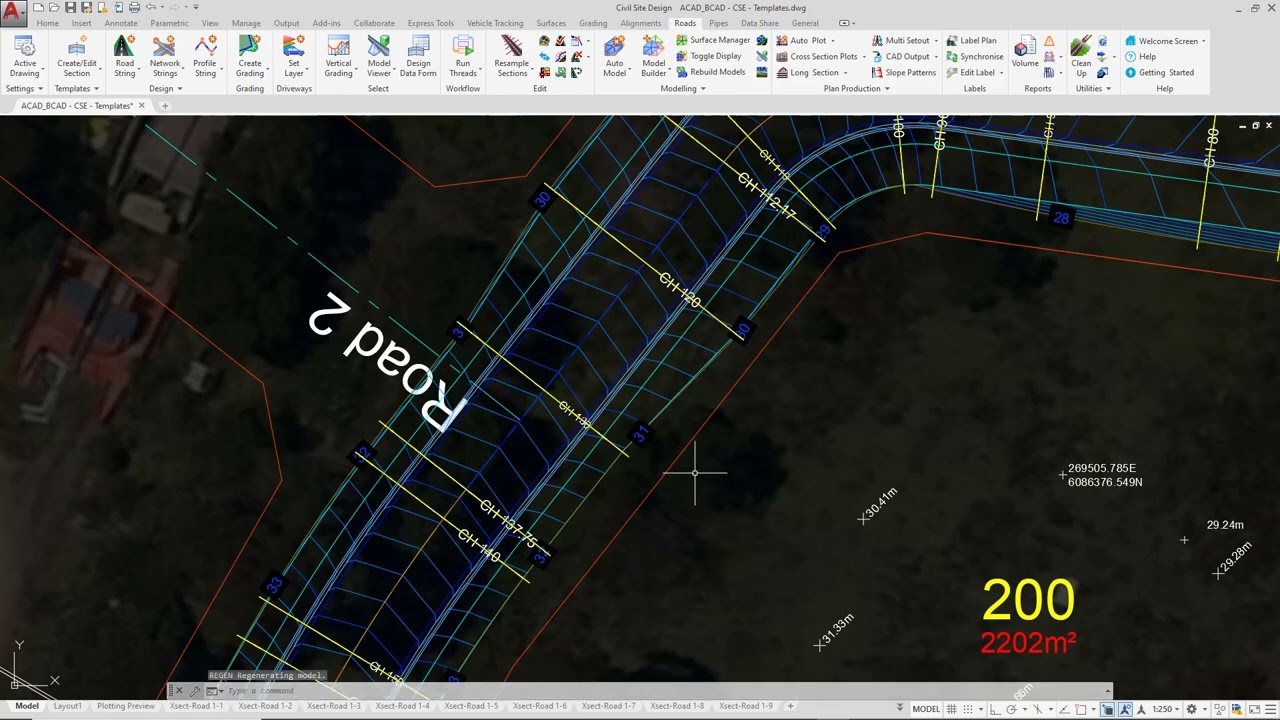Add a new layout tab with plus button
Screen dimensions: 1280x720
[x=790, y=706]
